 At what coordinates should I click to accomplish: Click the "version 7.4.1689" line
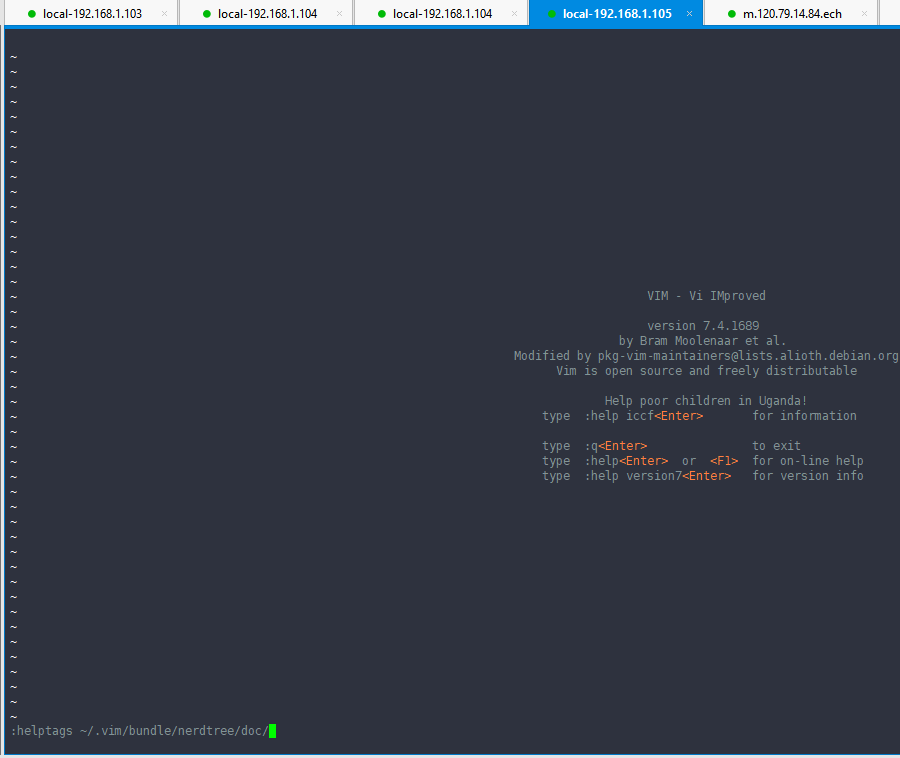point(703,326)
